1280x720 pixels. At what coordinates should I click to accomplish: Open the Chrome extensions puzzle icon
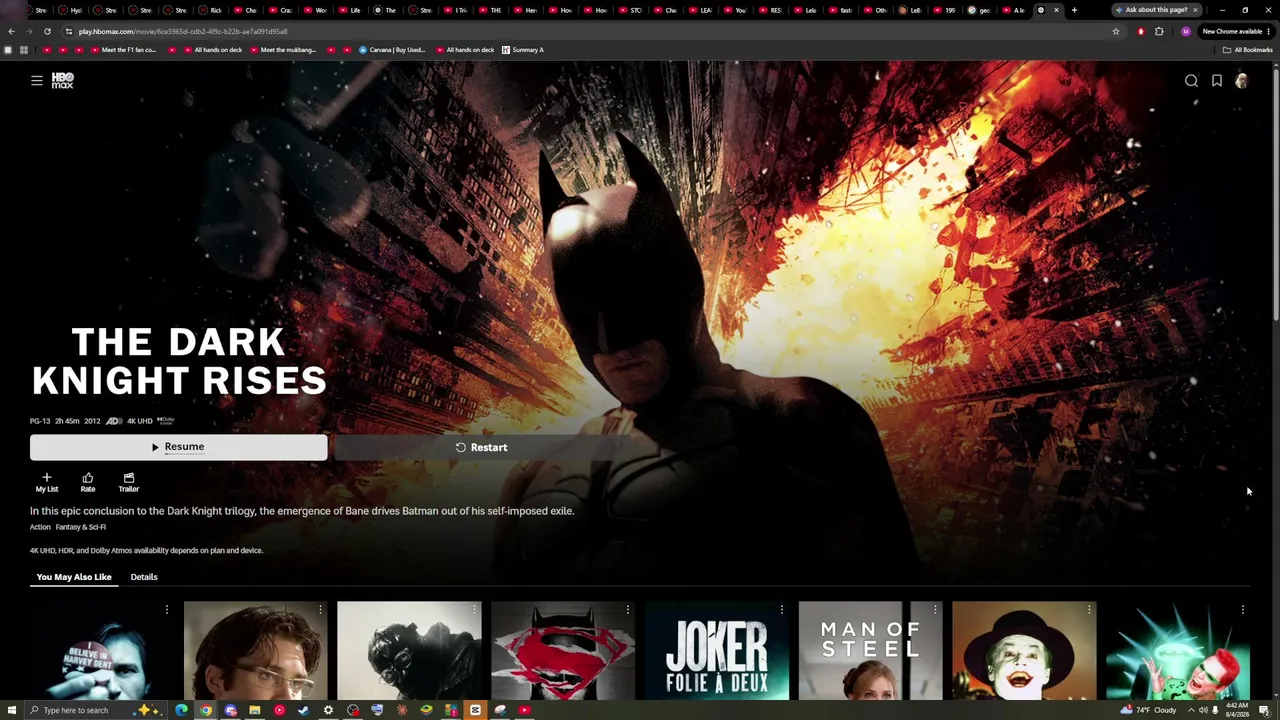[1159, 31]
